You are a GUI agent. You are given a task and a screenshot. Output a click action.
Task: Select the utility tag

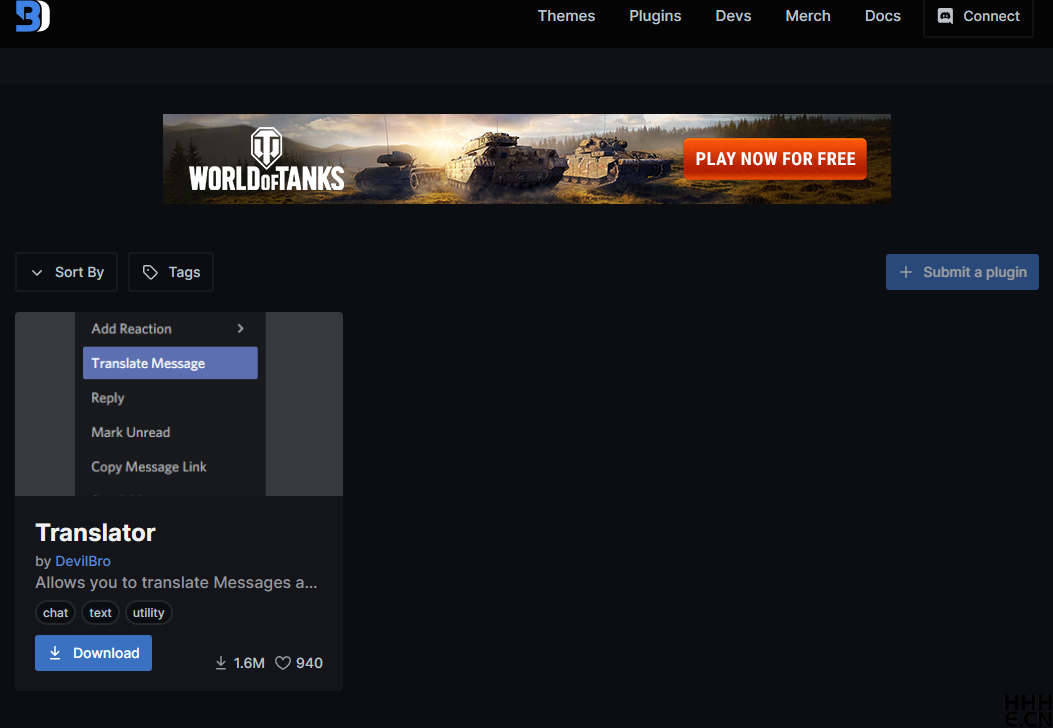click(x=148, y=613)
